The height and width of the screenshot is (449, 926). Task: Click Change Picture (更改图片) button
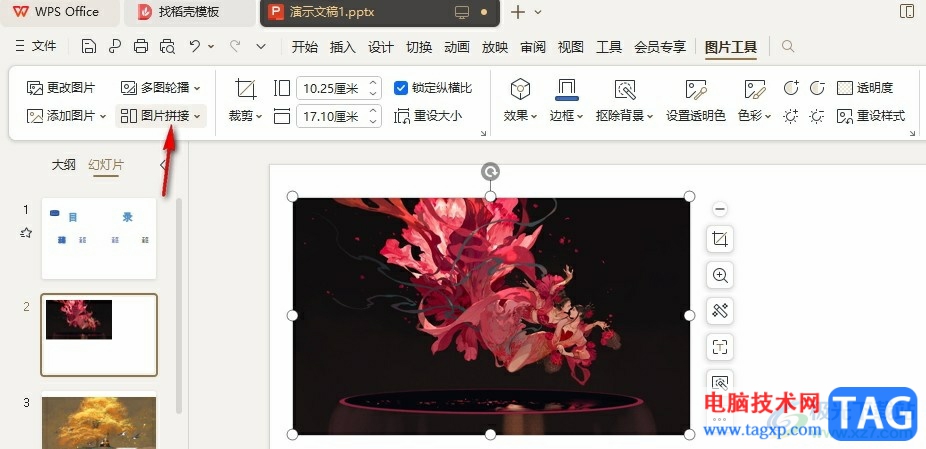[x=61, y=88]
